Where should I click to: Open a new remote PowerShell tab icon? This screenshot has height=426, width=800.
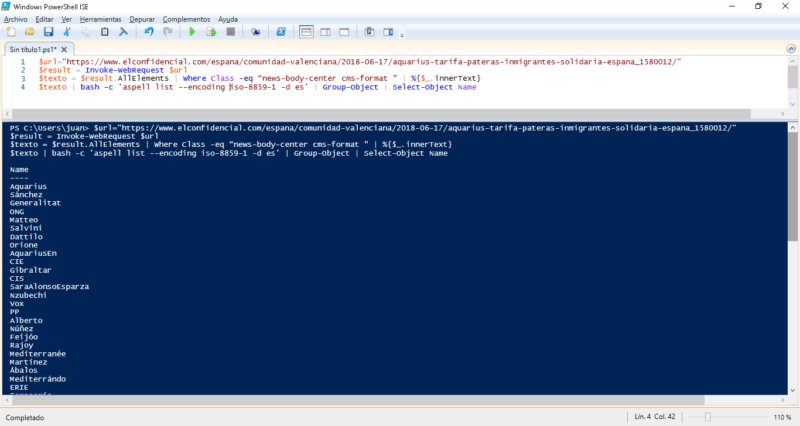point(255,32)
